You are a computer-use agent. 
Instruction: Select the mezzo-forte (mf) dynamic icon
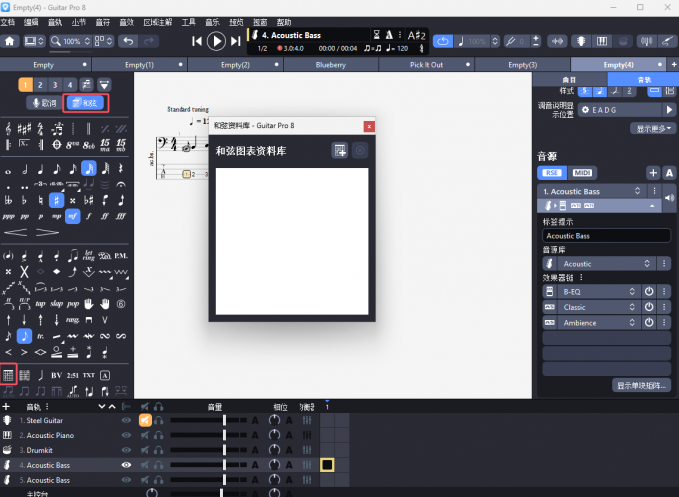click(x=73, y=216)
